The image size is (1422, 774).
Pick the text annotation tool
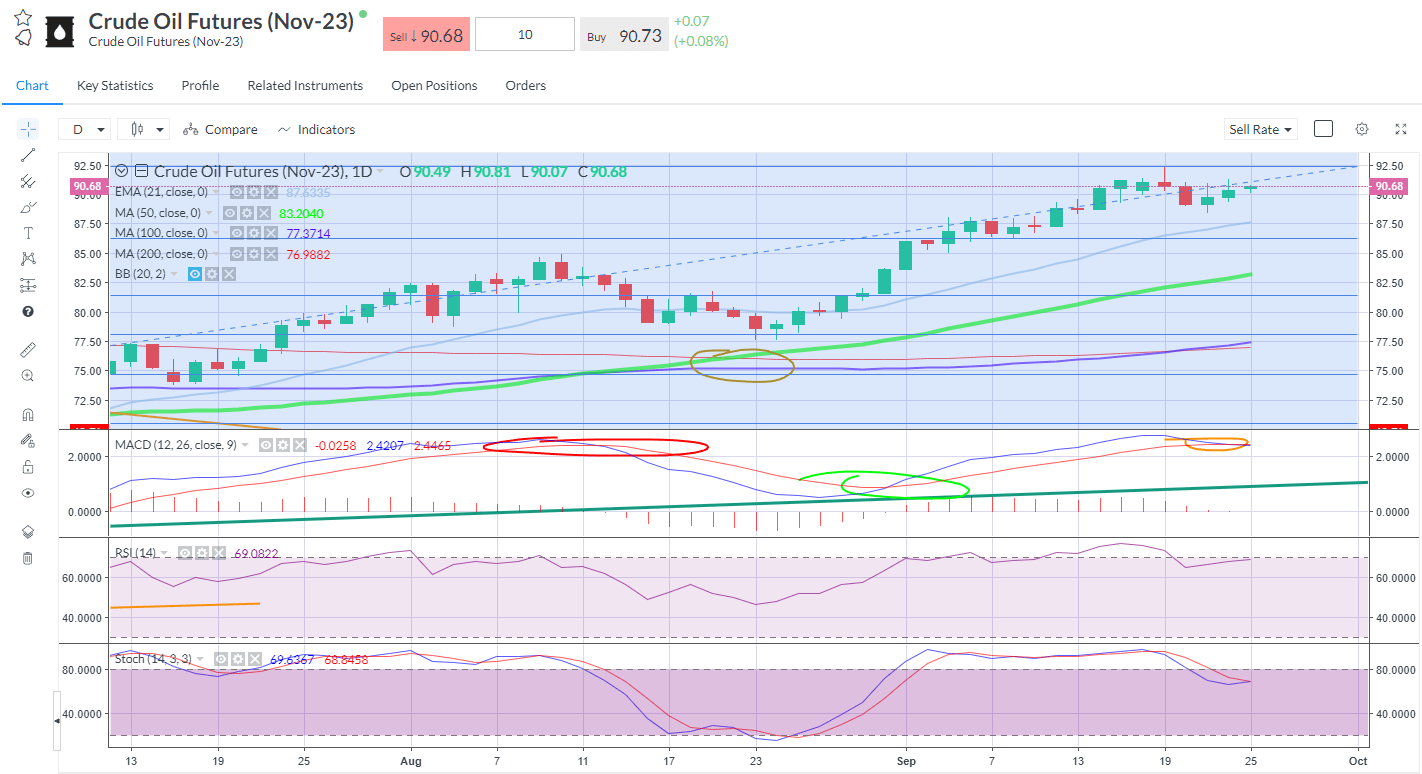click(x=28, y=232)
